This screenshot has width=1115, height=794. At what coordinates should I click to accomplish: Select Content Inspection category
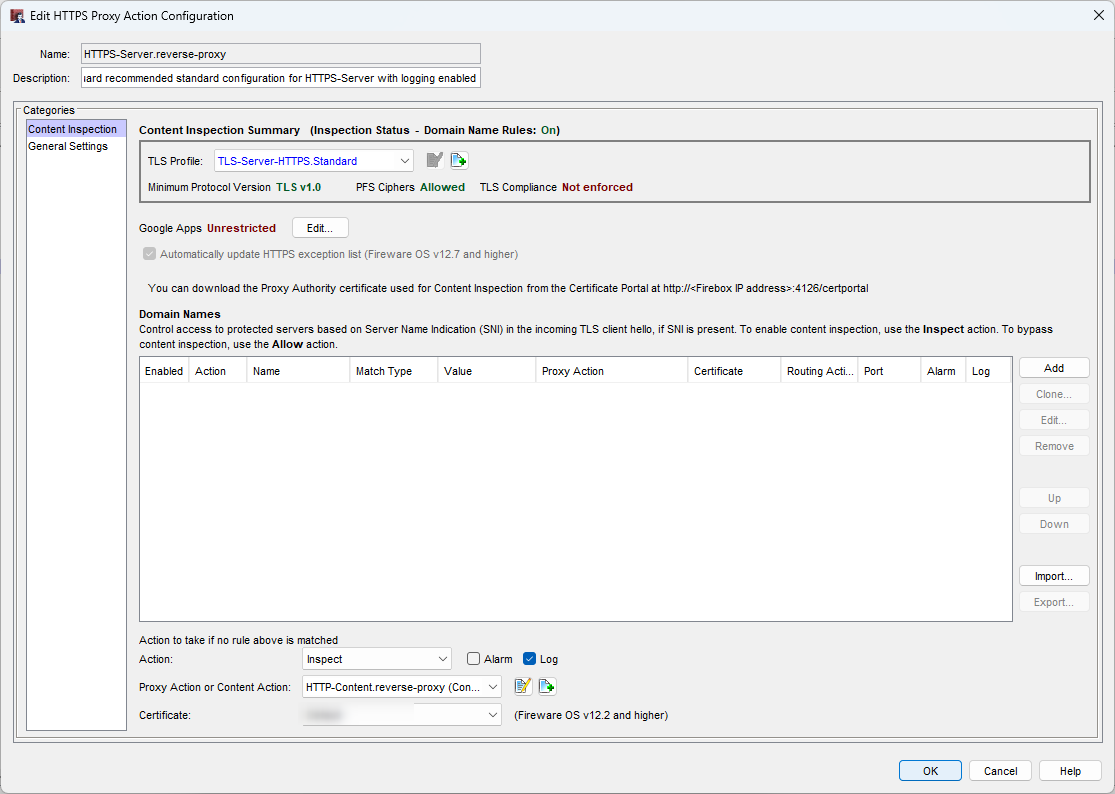tap(76, 129)
